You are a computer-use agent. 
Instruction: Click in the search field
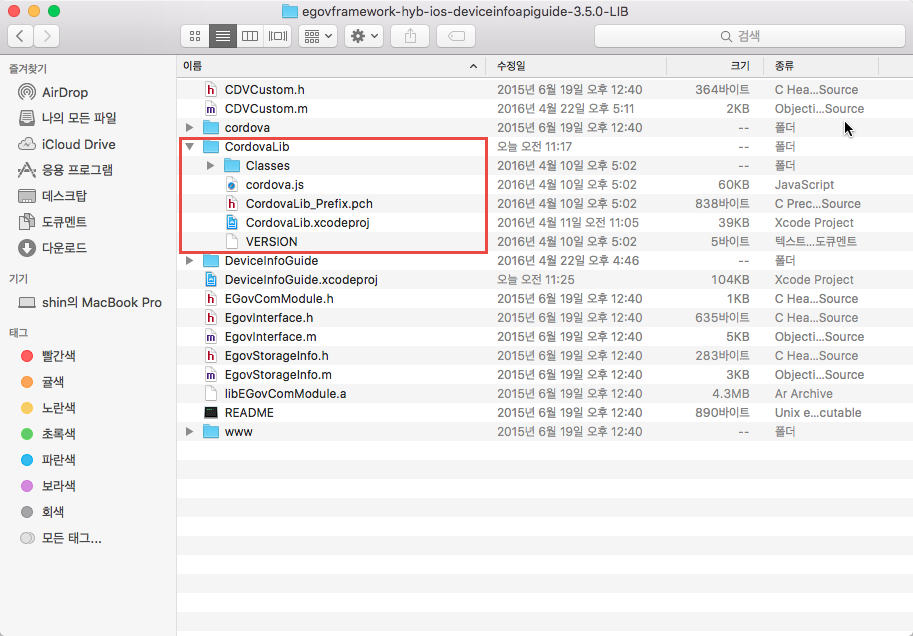tap(748, 36)
